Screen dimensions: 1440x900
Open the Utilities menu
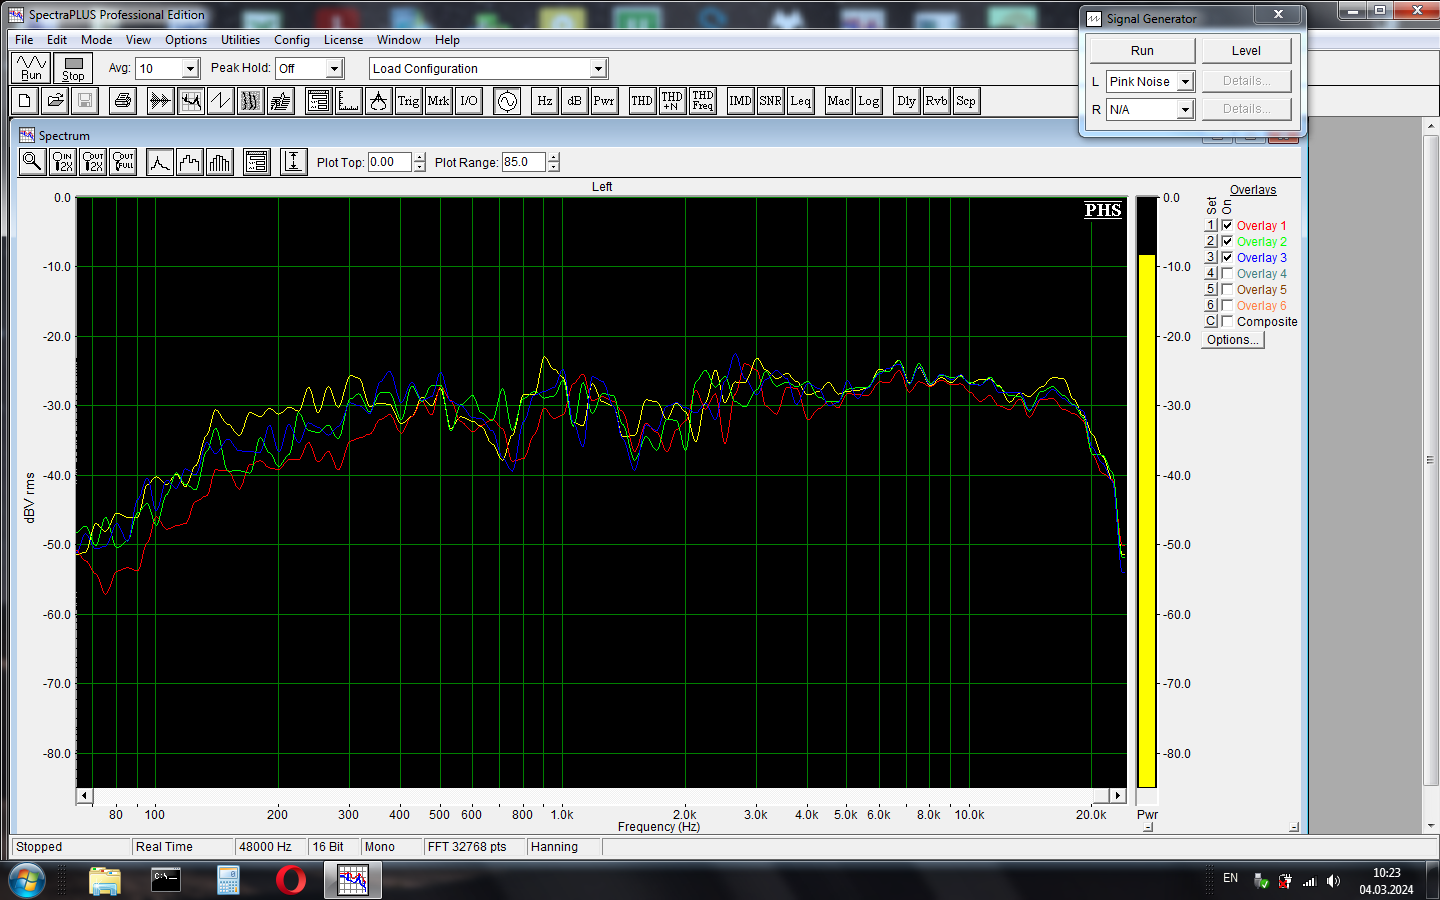[240, 40]
